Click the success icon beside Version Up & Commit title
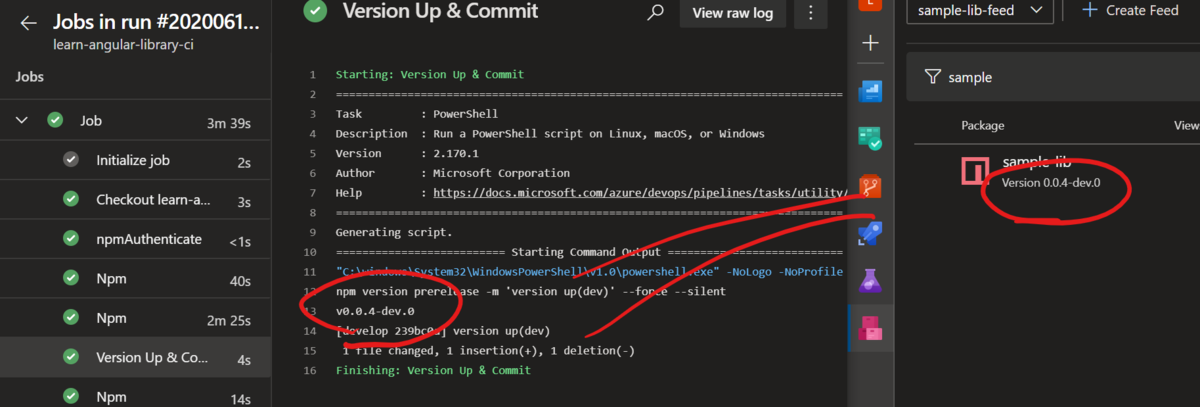 point(315,11)
